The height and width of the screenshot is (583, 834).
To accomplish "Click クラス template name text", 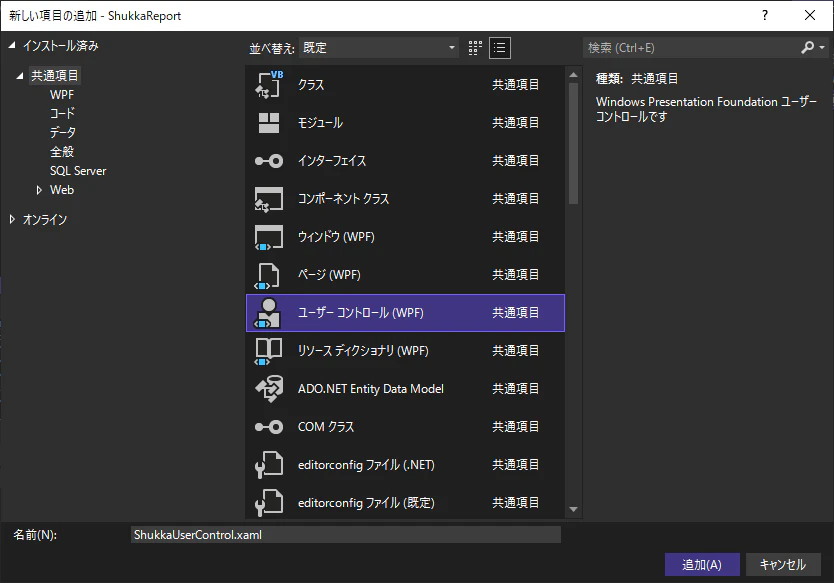I will (311, 85).
